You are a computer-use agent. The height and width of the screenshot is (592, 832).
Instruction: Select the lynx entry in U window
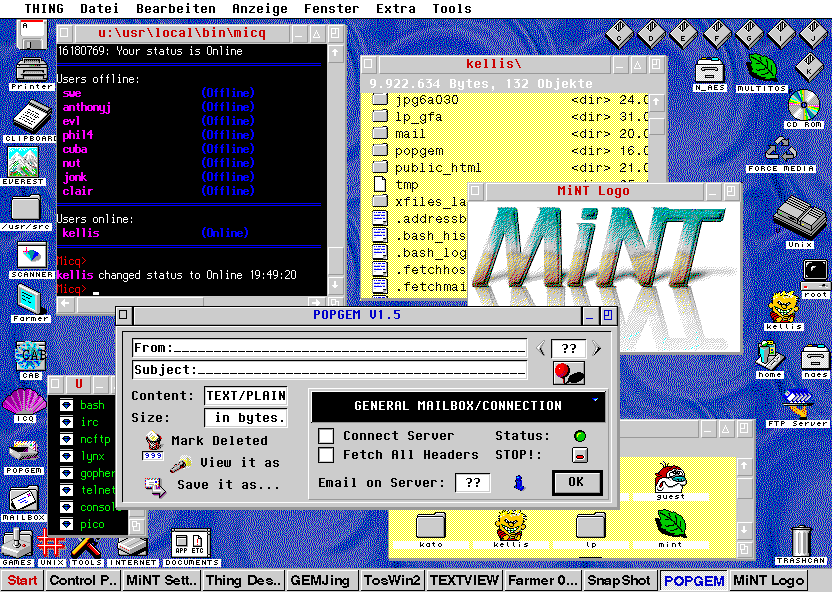pos(82,456)
